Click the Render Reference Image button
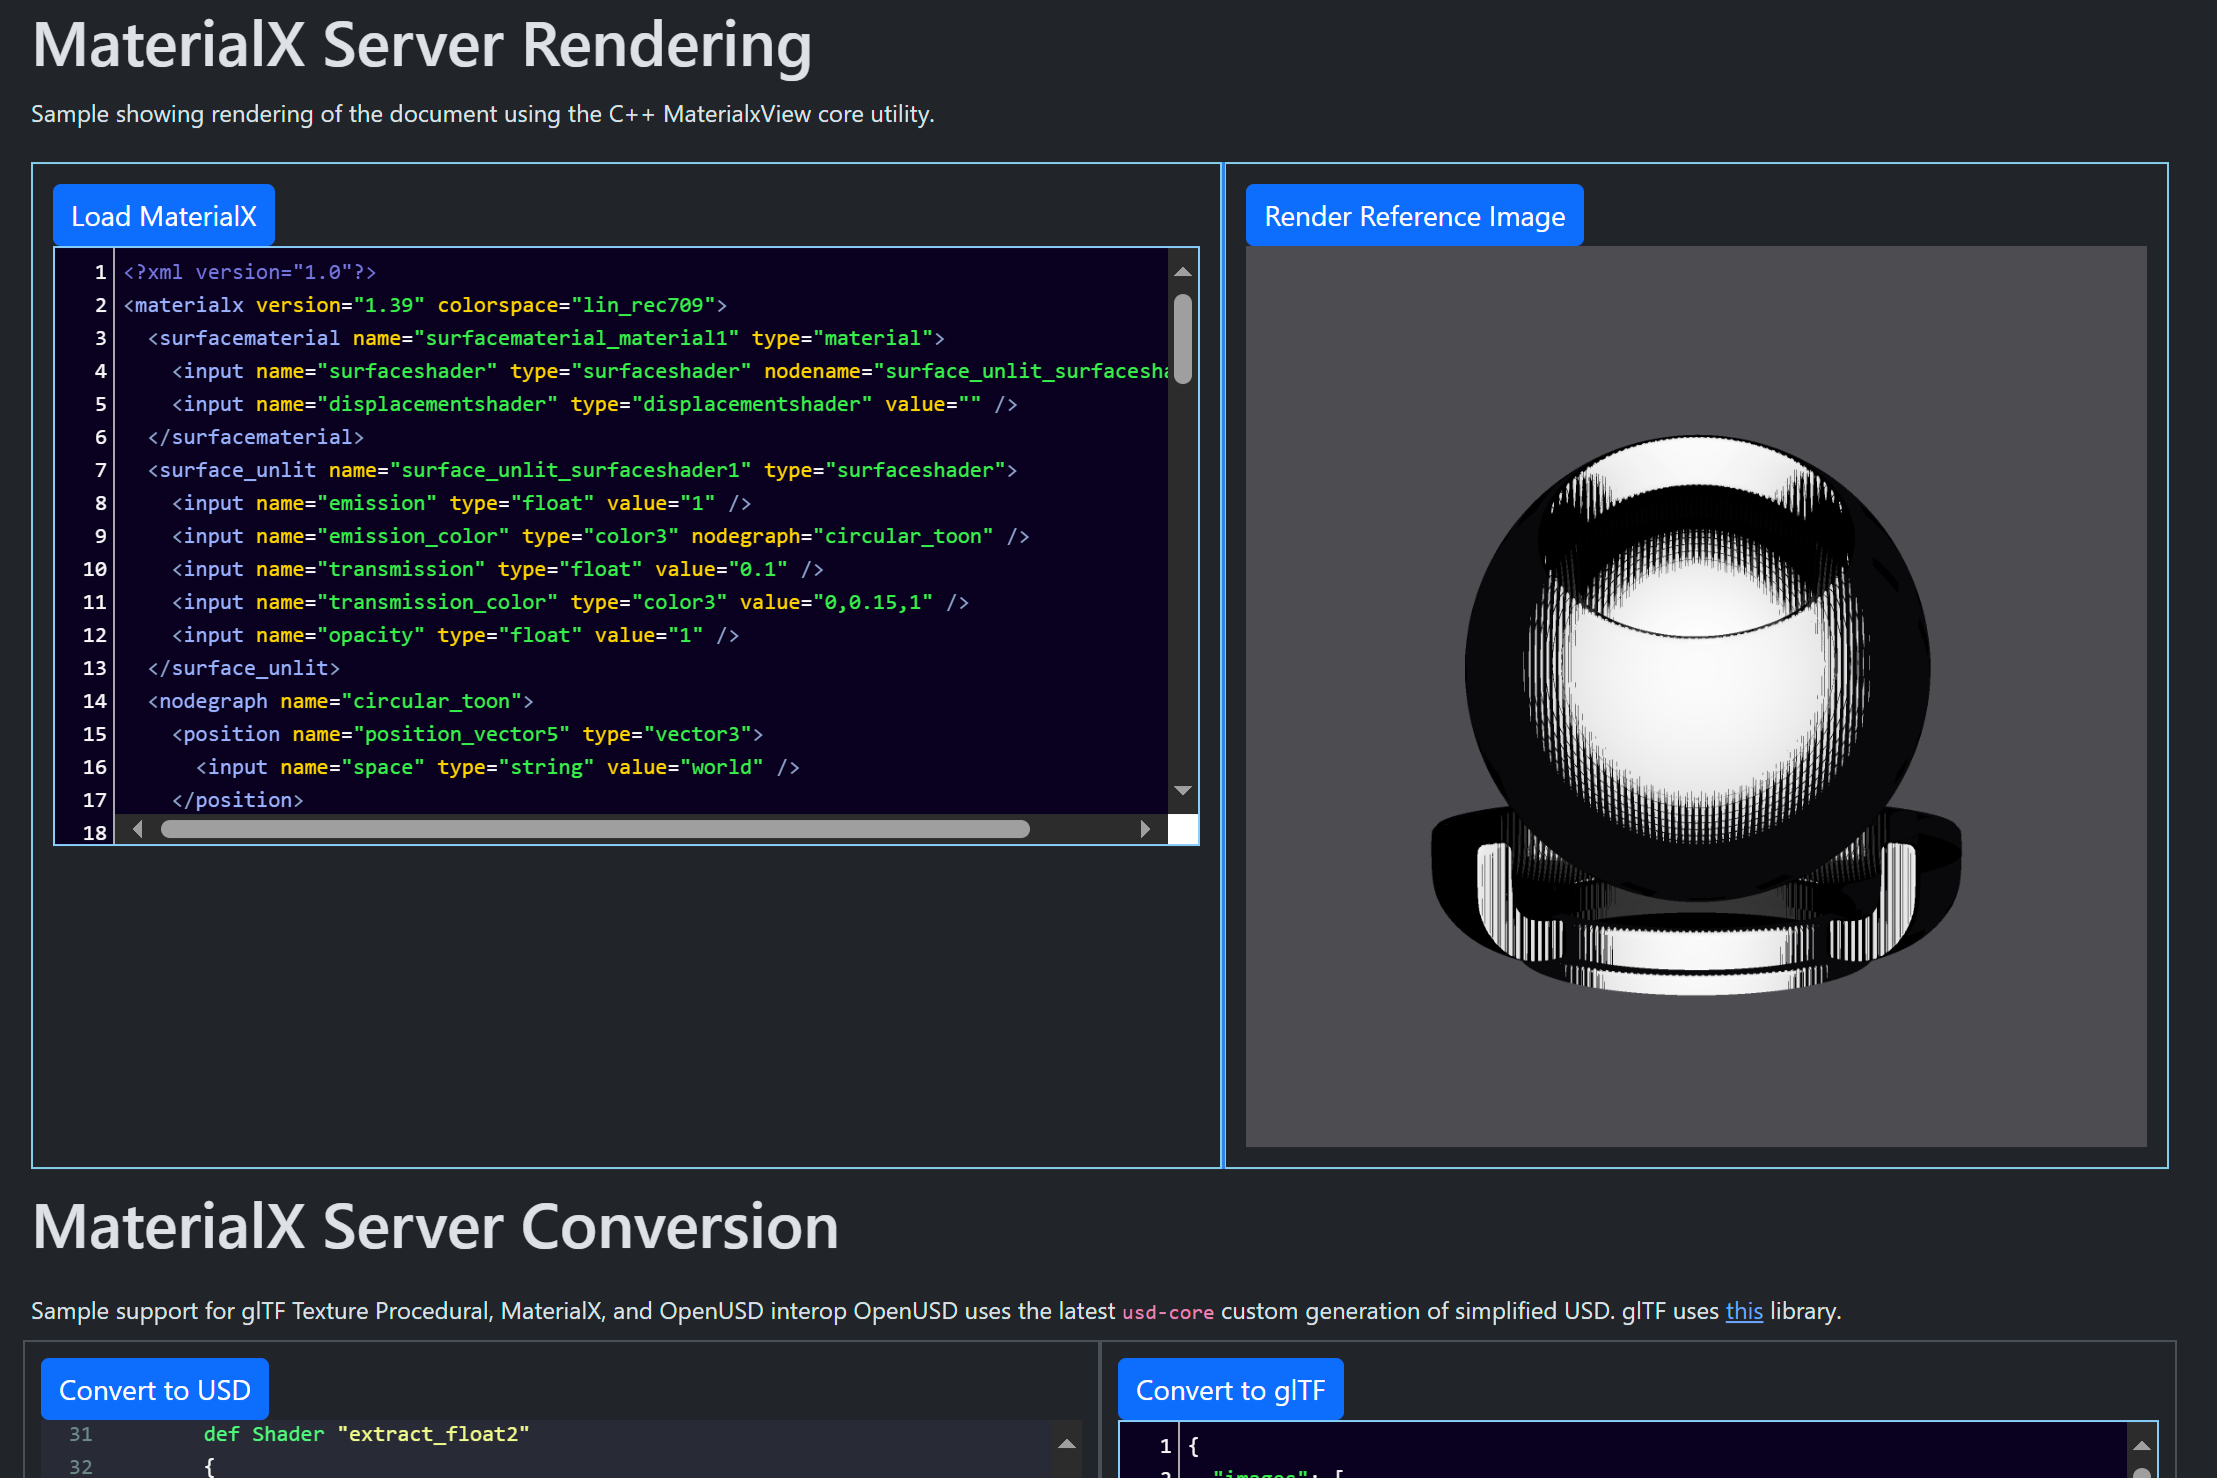Screen dimensions: 2217x1478 point(1414,216)
